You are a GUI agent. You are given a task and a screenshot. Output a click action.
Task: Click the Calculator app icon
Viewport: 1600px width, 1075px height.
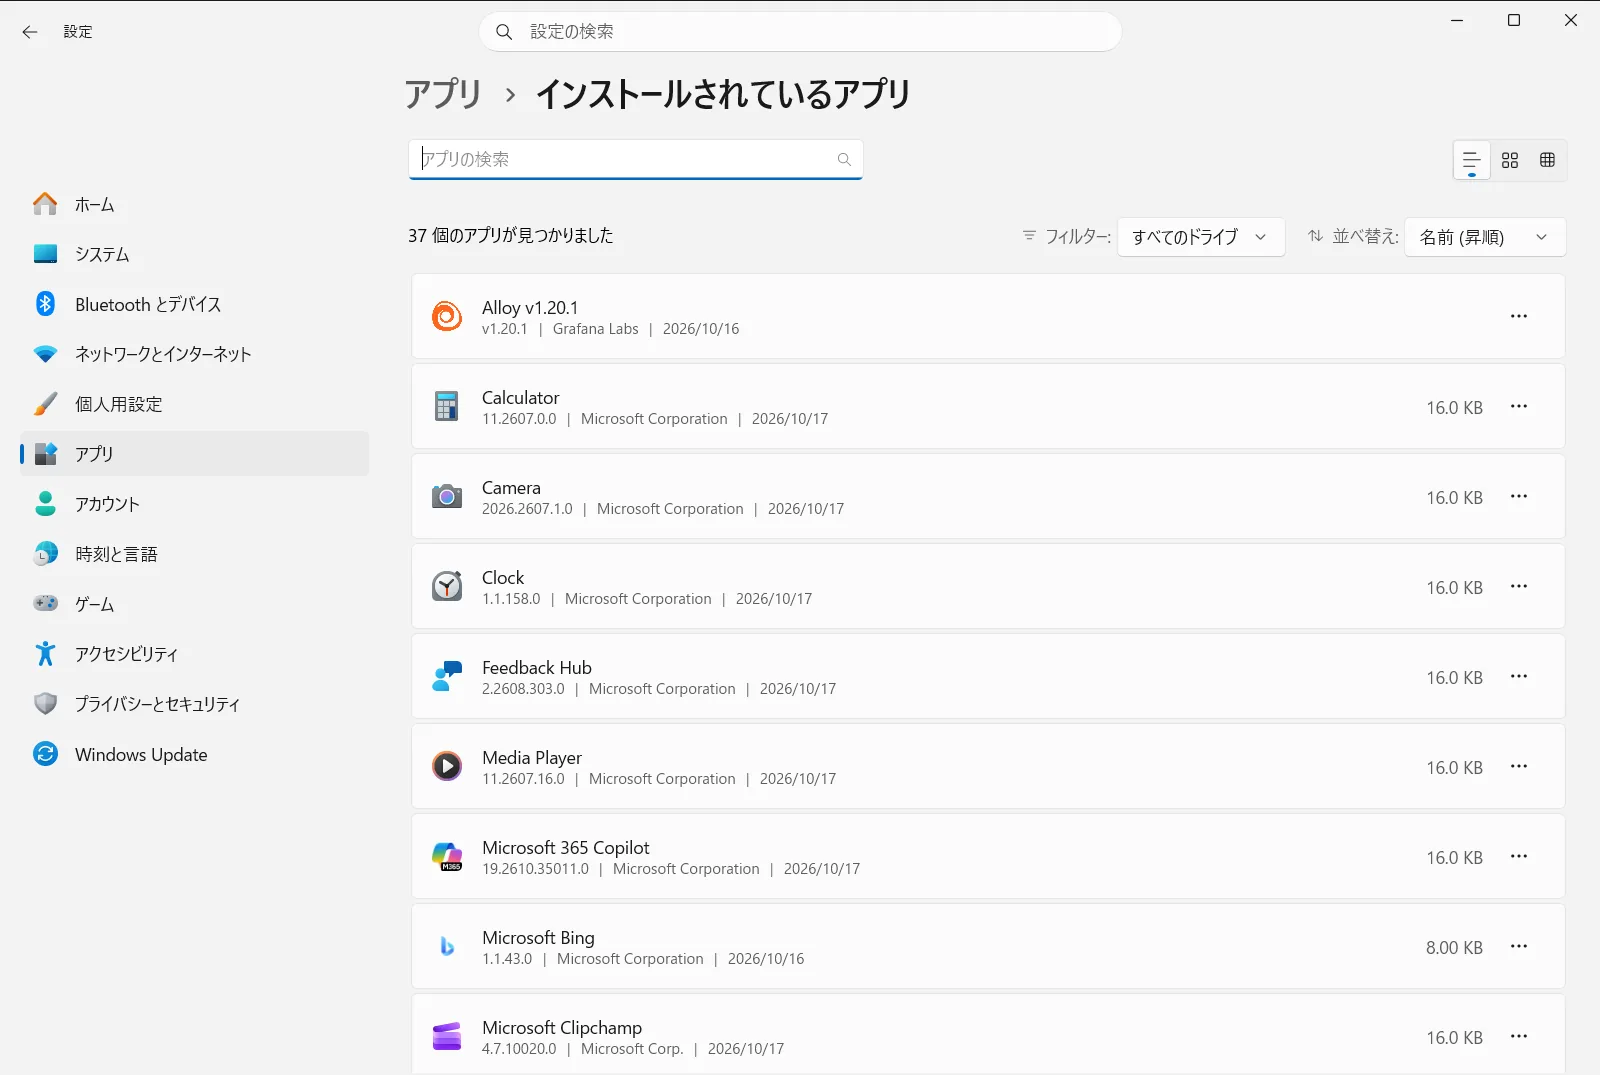click(447, 406)
